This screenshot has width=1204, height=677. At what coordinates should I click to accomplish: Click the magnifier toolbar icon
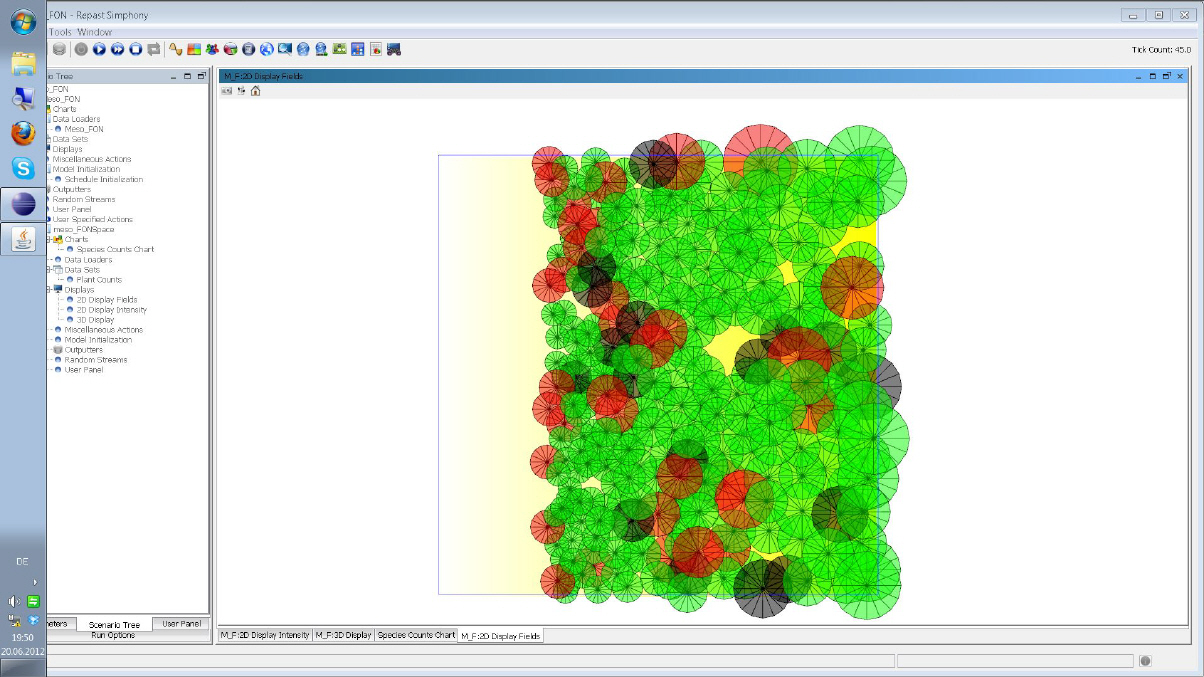click(x=285, y=49)
